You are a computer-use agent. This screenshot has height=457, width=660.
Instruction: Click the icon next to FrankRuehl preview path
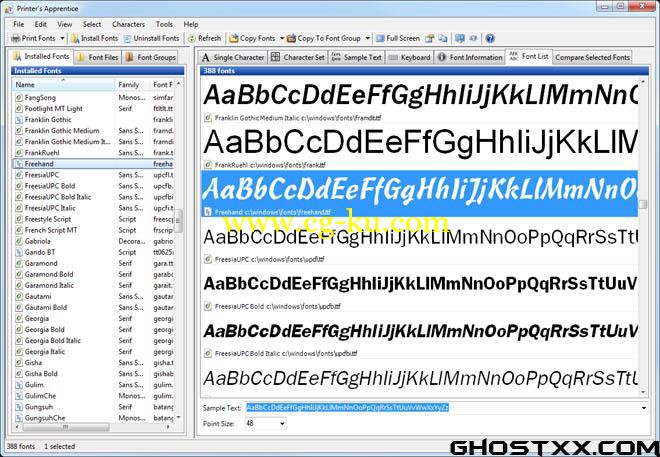[x=208, y=165]
